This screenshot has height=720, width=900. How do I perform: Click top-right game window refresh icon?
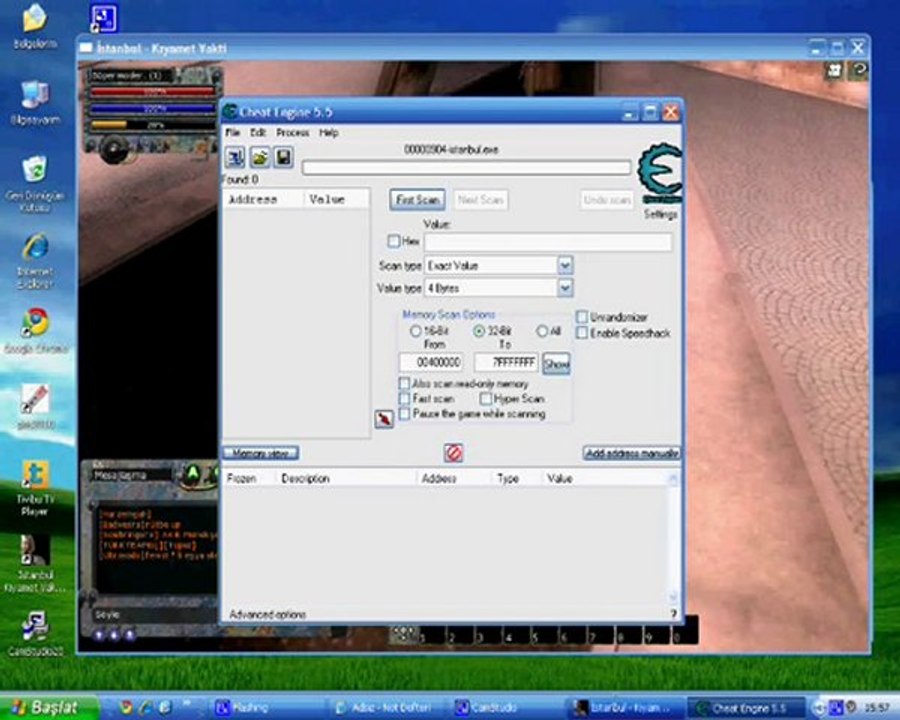859,71
